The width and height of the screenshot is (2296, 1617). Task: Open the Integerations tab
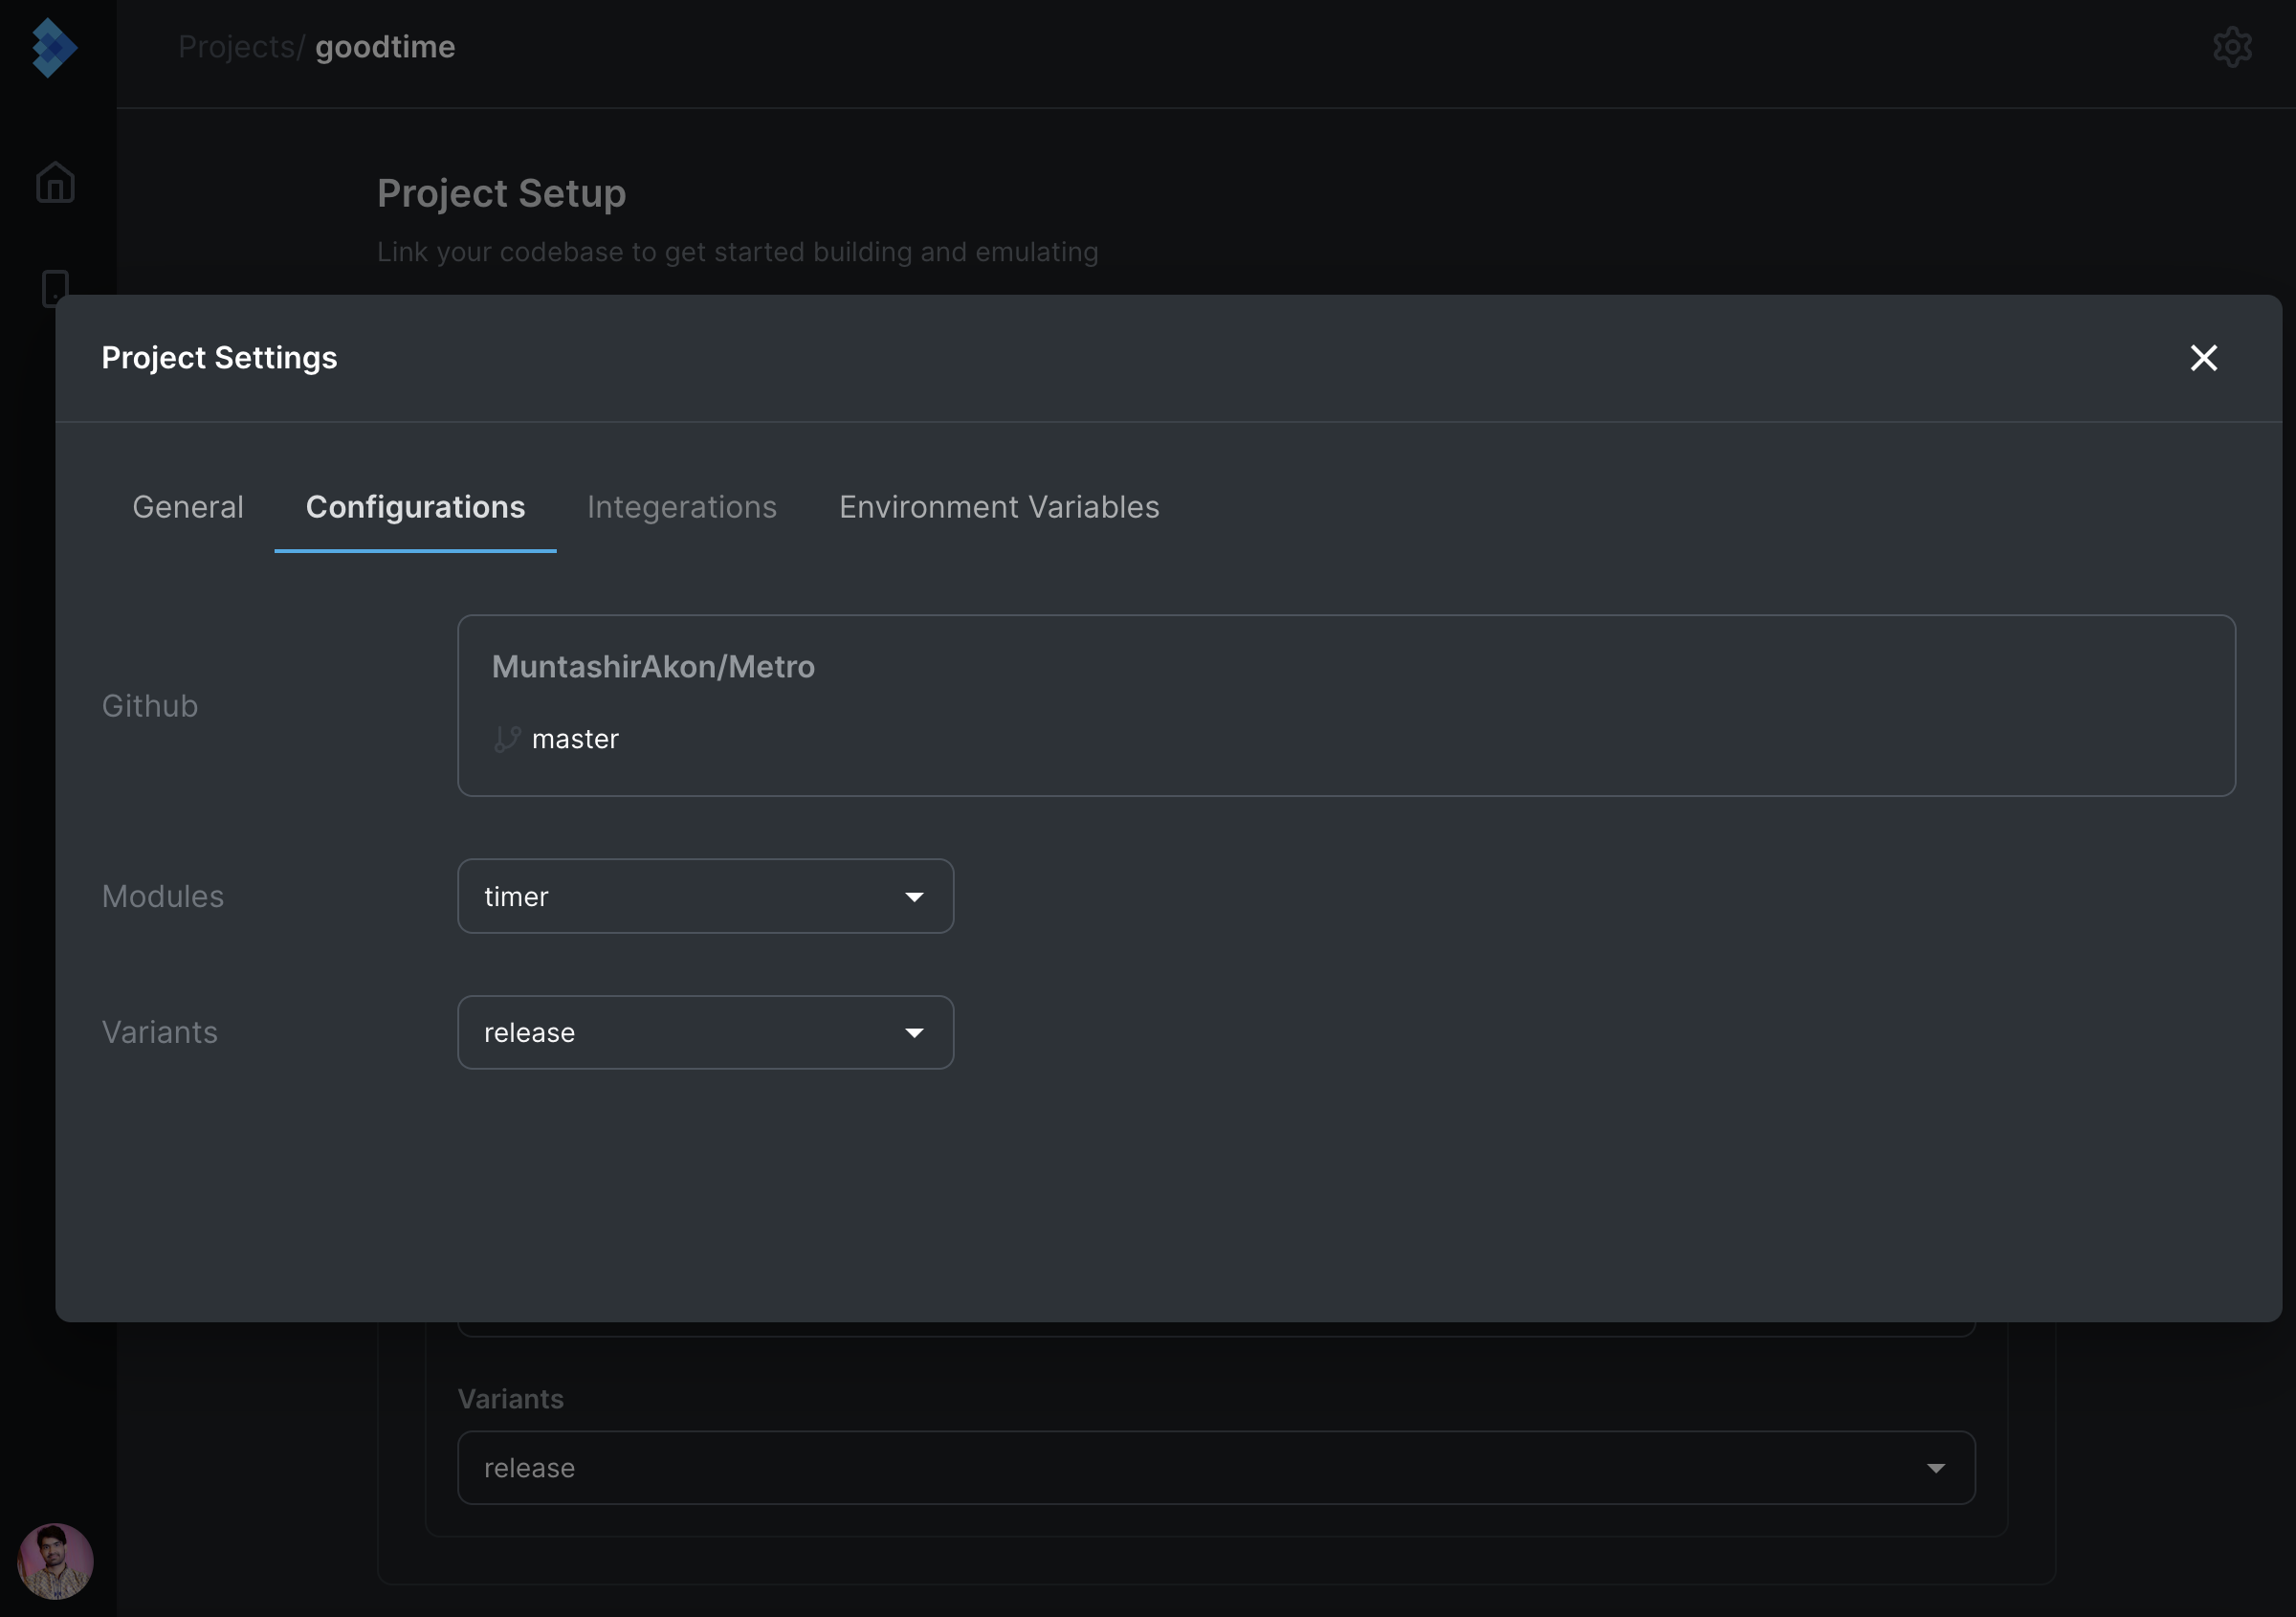coord(681,507)
